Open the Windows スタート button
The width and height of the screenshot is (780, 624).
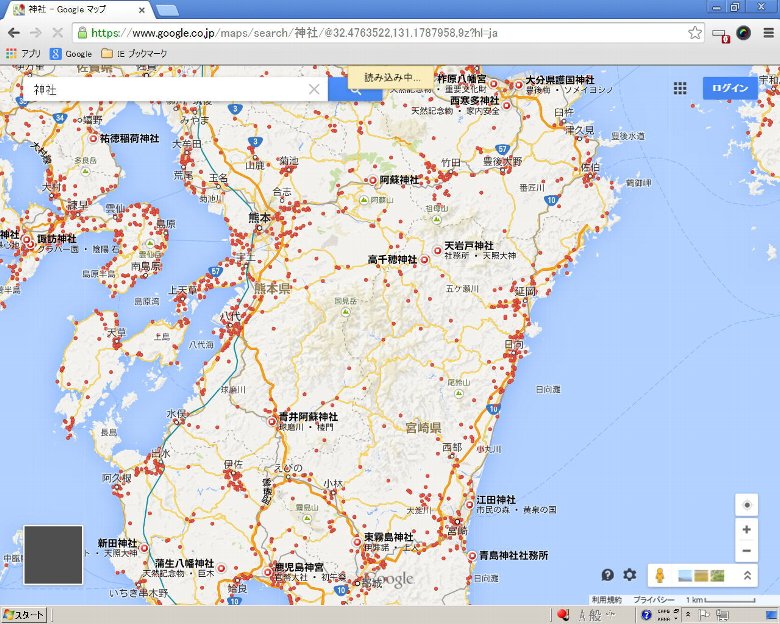(24, 615)
